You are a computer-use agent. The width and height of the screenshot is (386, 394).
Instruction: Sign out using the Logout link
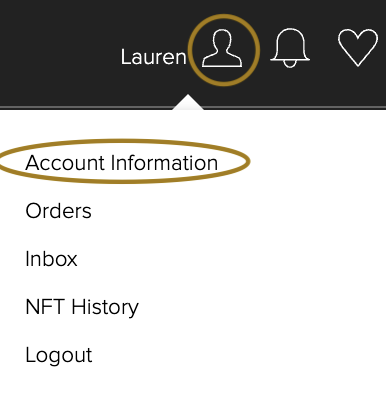tap(59, 355)
